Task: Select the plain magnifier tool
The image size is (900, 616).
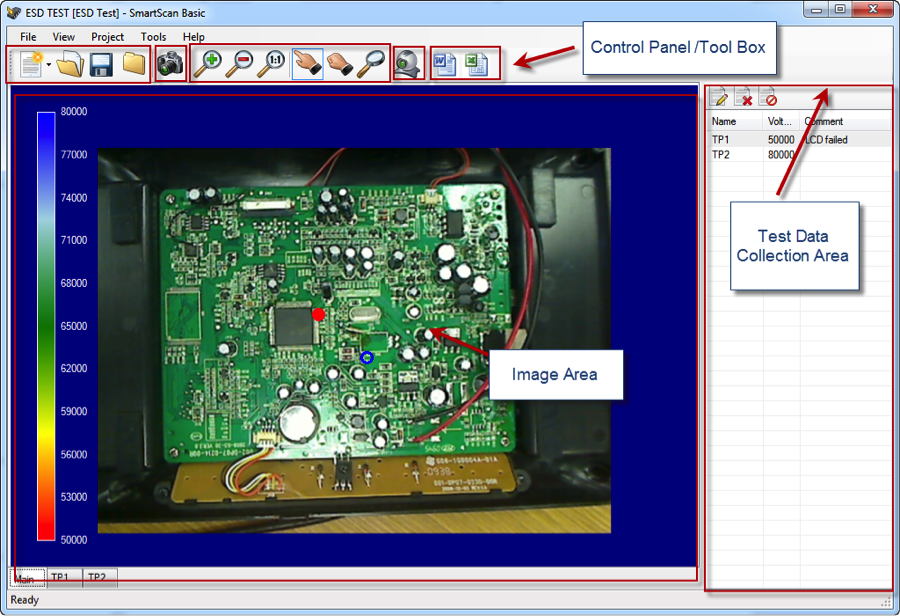Action: coord(372,66)
